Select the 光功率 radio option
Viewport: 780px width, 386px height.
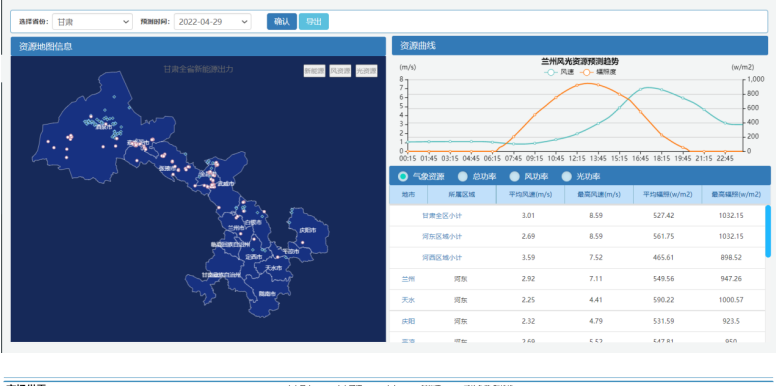pyautogui.click(x=567, y=176)
